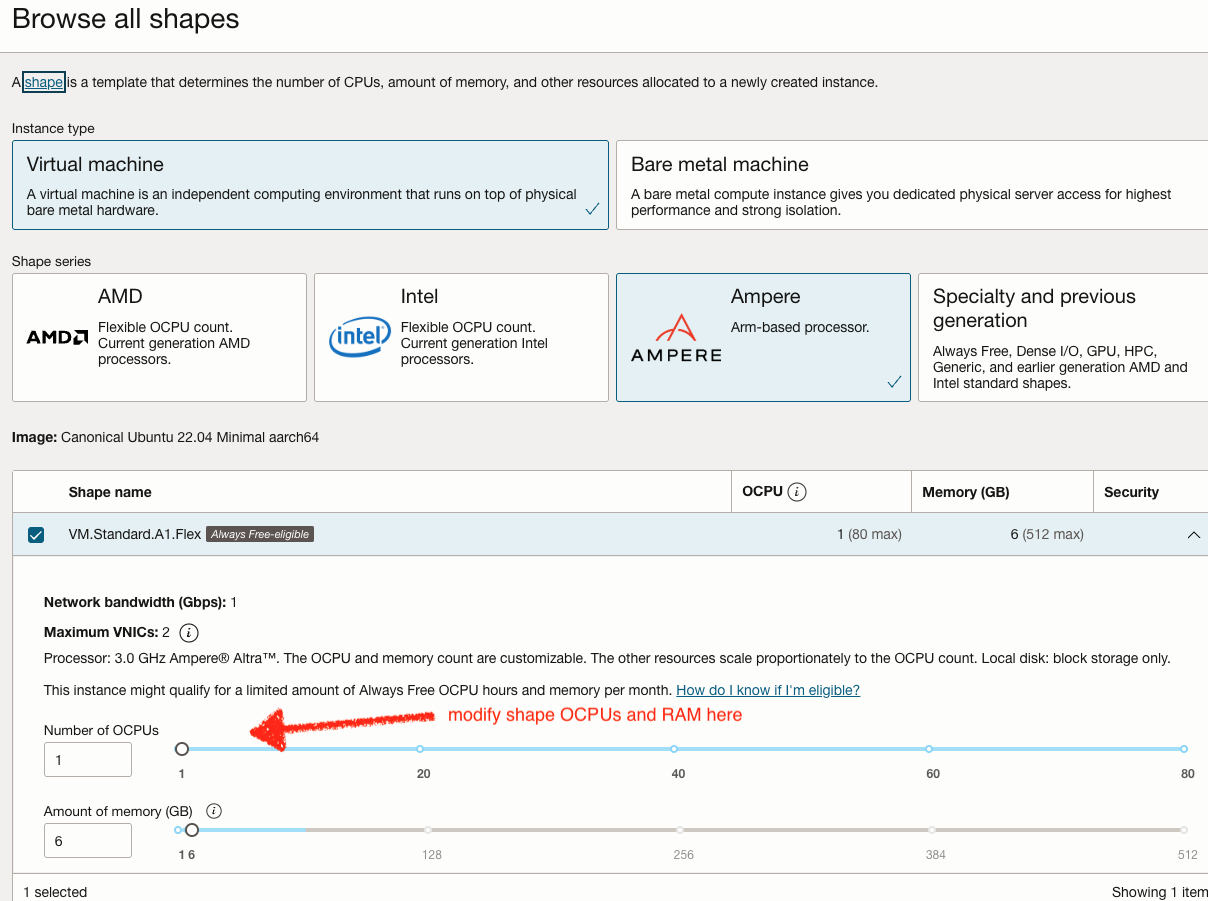This screenshot has width=1208, height=901.
Task: Open the shape definition link
Action: tap(44, 82)
